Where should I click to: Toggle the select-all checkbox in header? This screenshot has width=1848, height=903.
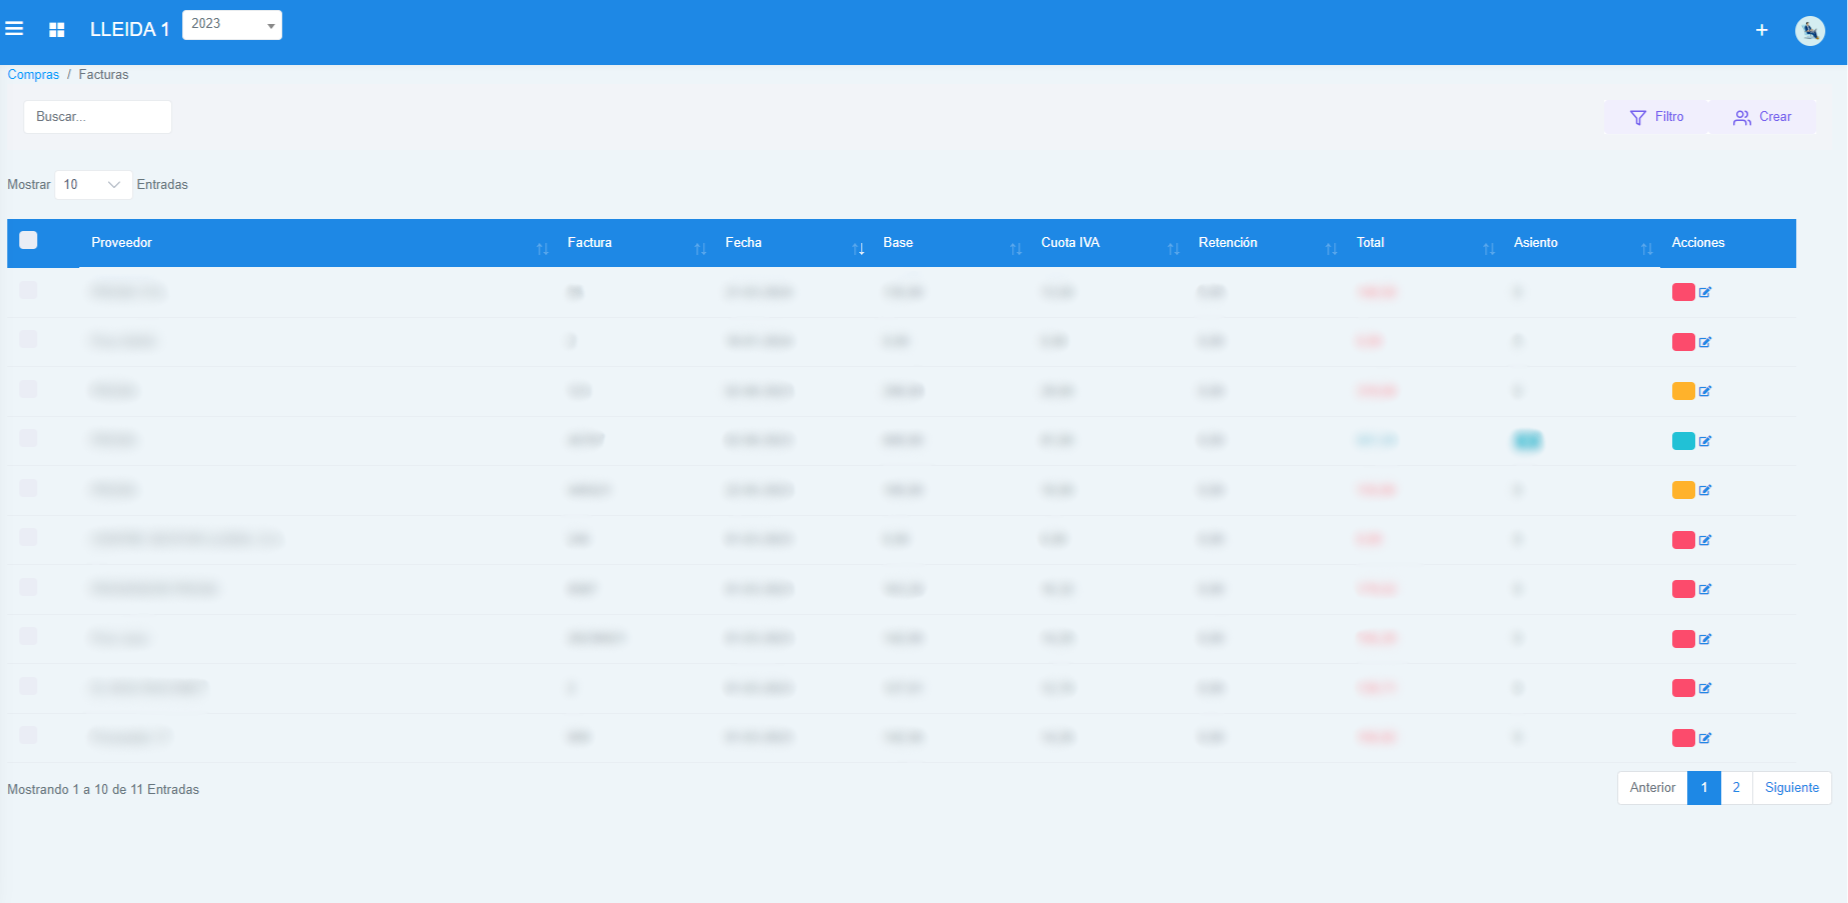click(28, 240)
